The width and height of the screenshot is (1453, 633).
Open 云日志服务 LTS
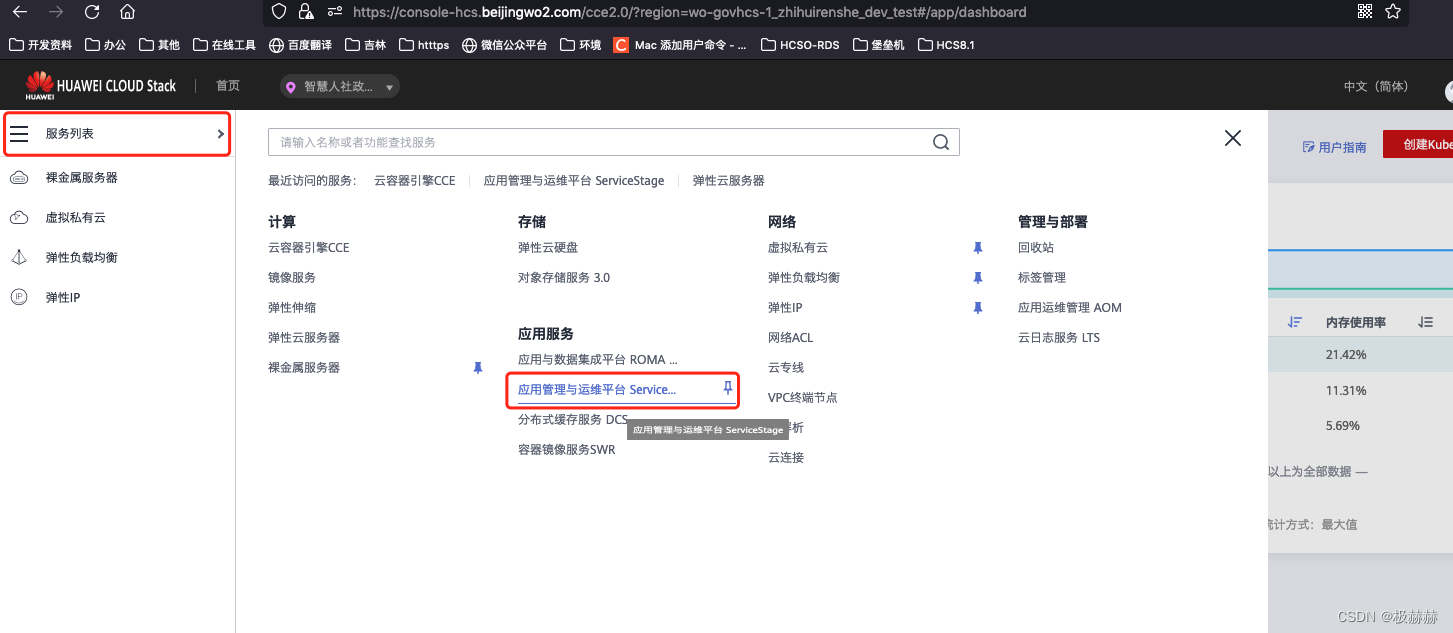point(1059,337)
